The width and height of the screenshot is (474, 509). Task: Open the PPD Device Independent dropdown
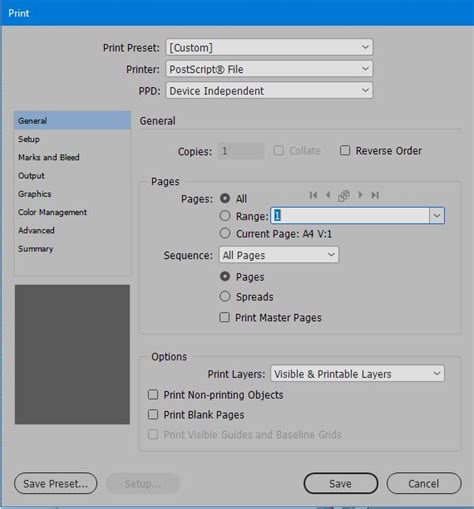269,91
